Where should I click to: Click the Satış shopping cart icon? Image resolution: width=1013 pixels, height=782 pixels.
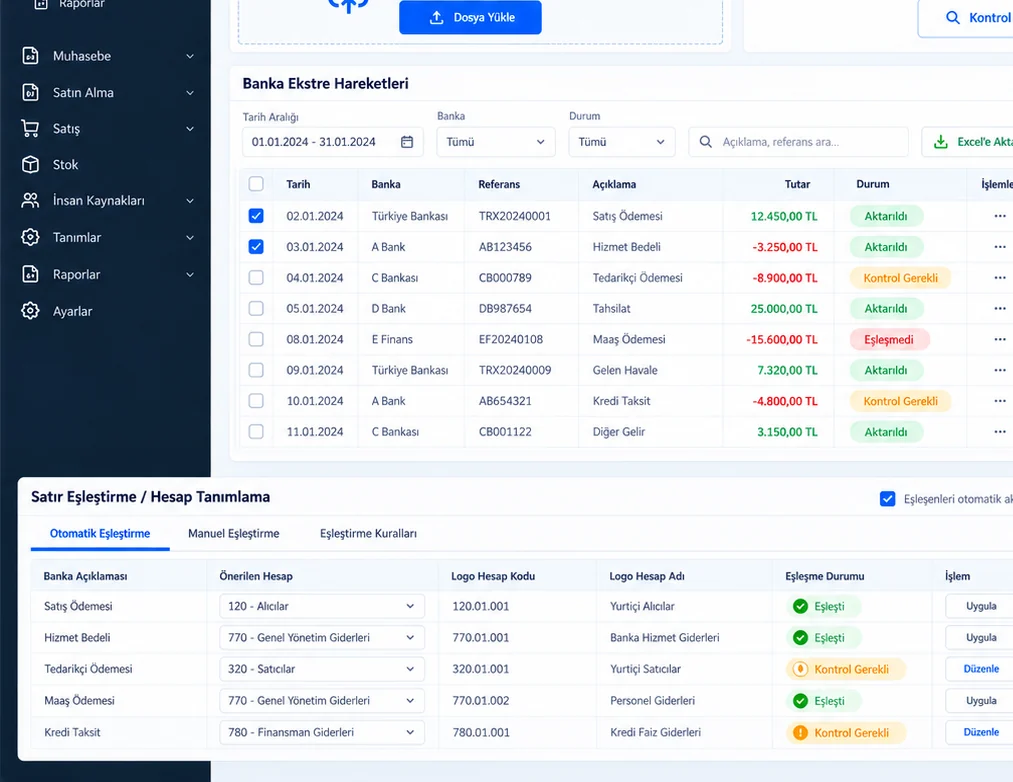pos(30,128)
